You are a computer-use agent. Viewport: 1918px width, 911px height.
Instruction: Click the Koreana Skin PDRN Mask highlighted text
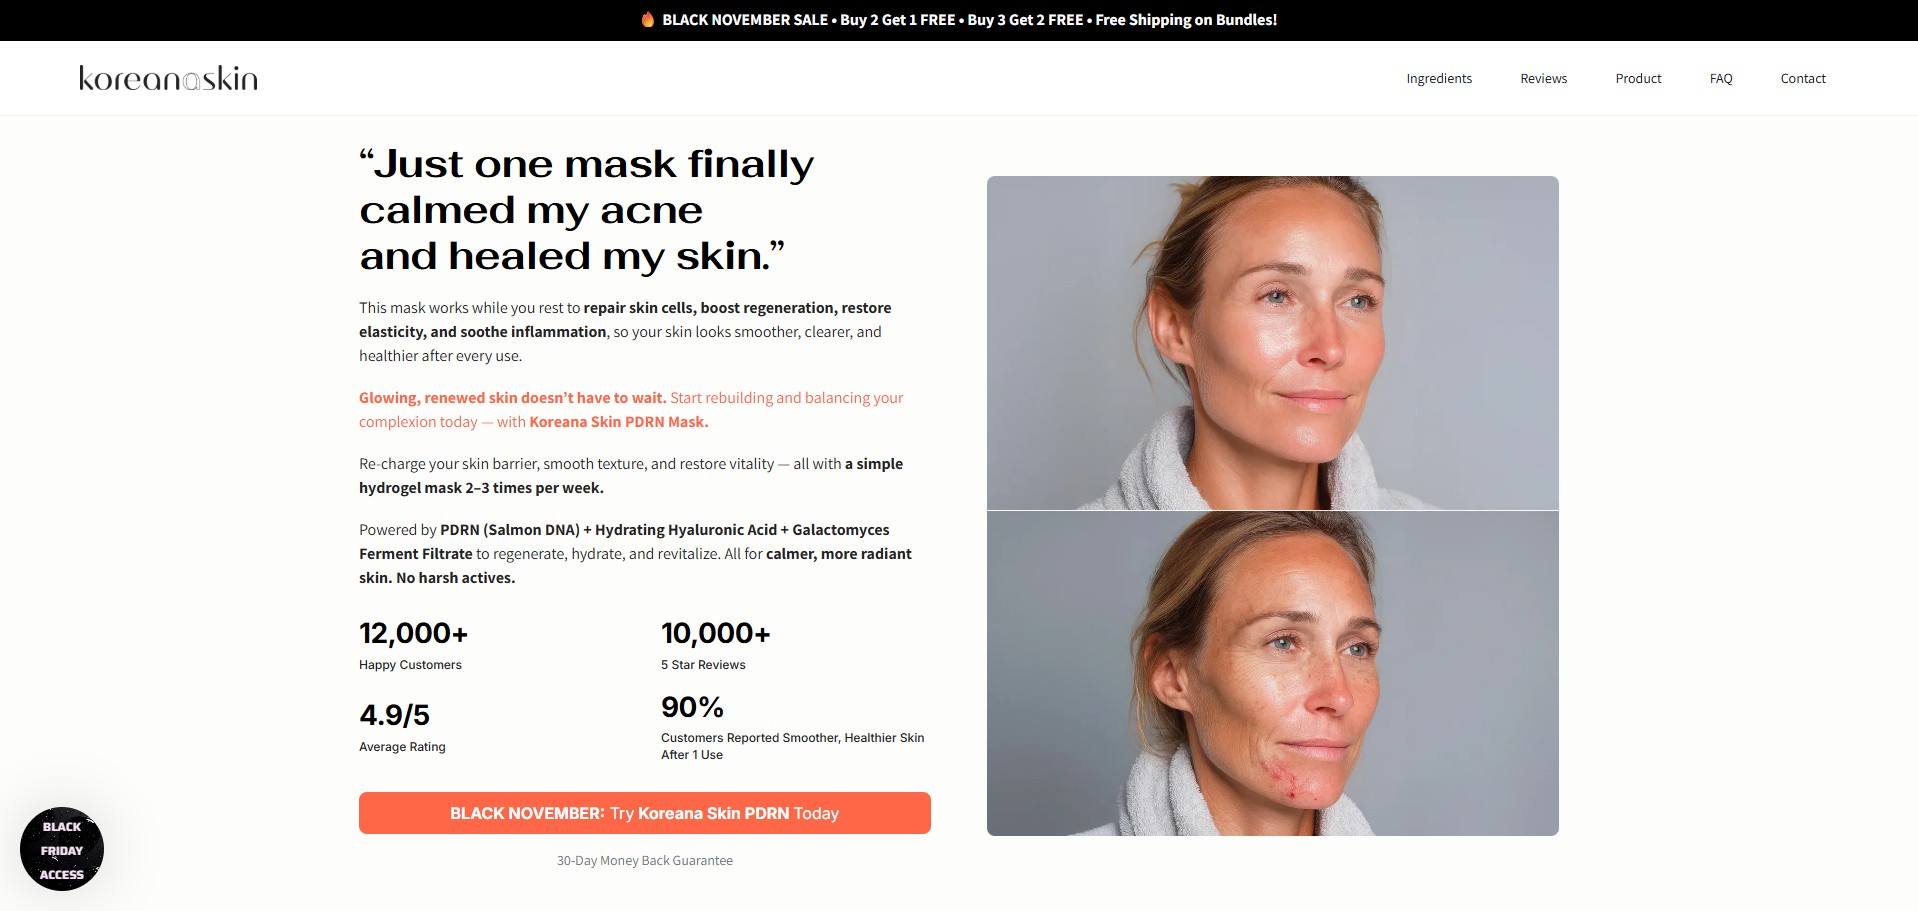619,422
